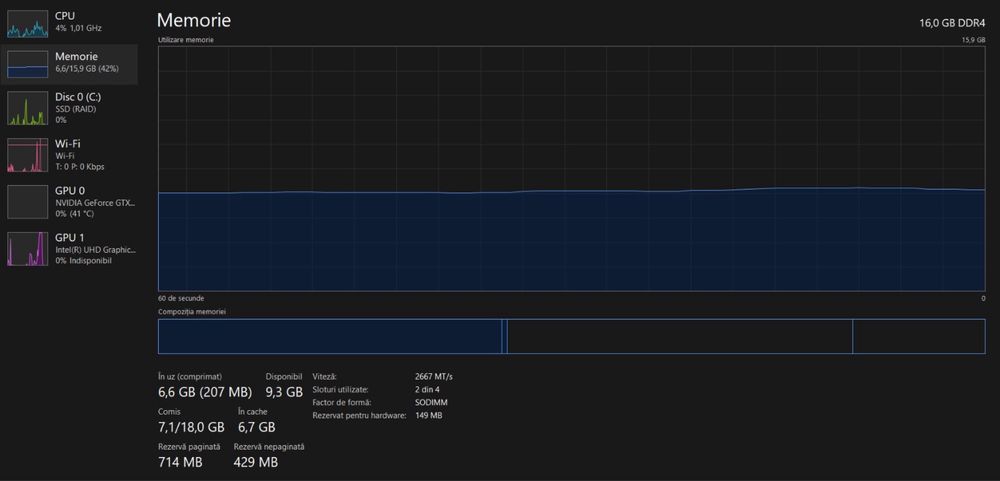Screen dimensions: 1000x481
Task: Click the Memorie page heading
Action: point(194,20)
